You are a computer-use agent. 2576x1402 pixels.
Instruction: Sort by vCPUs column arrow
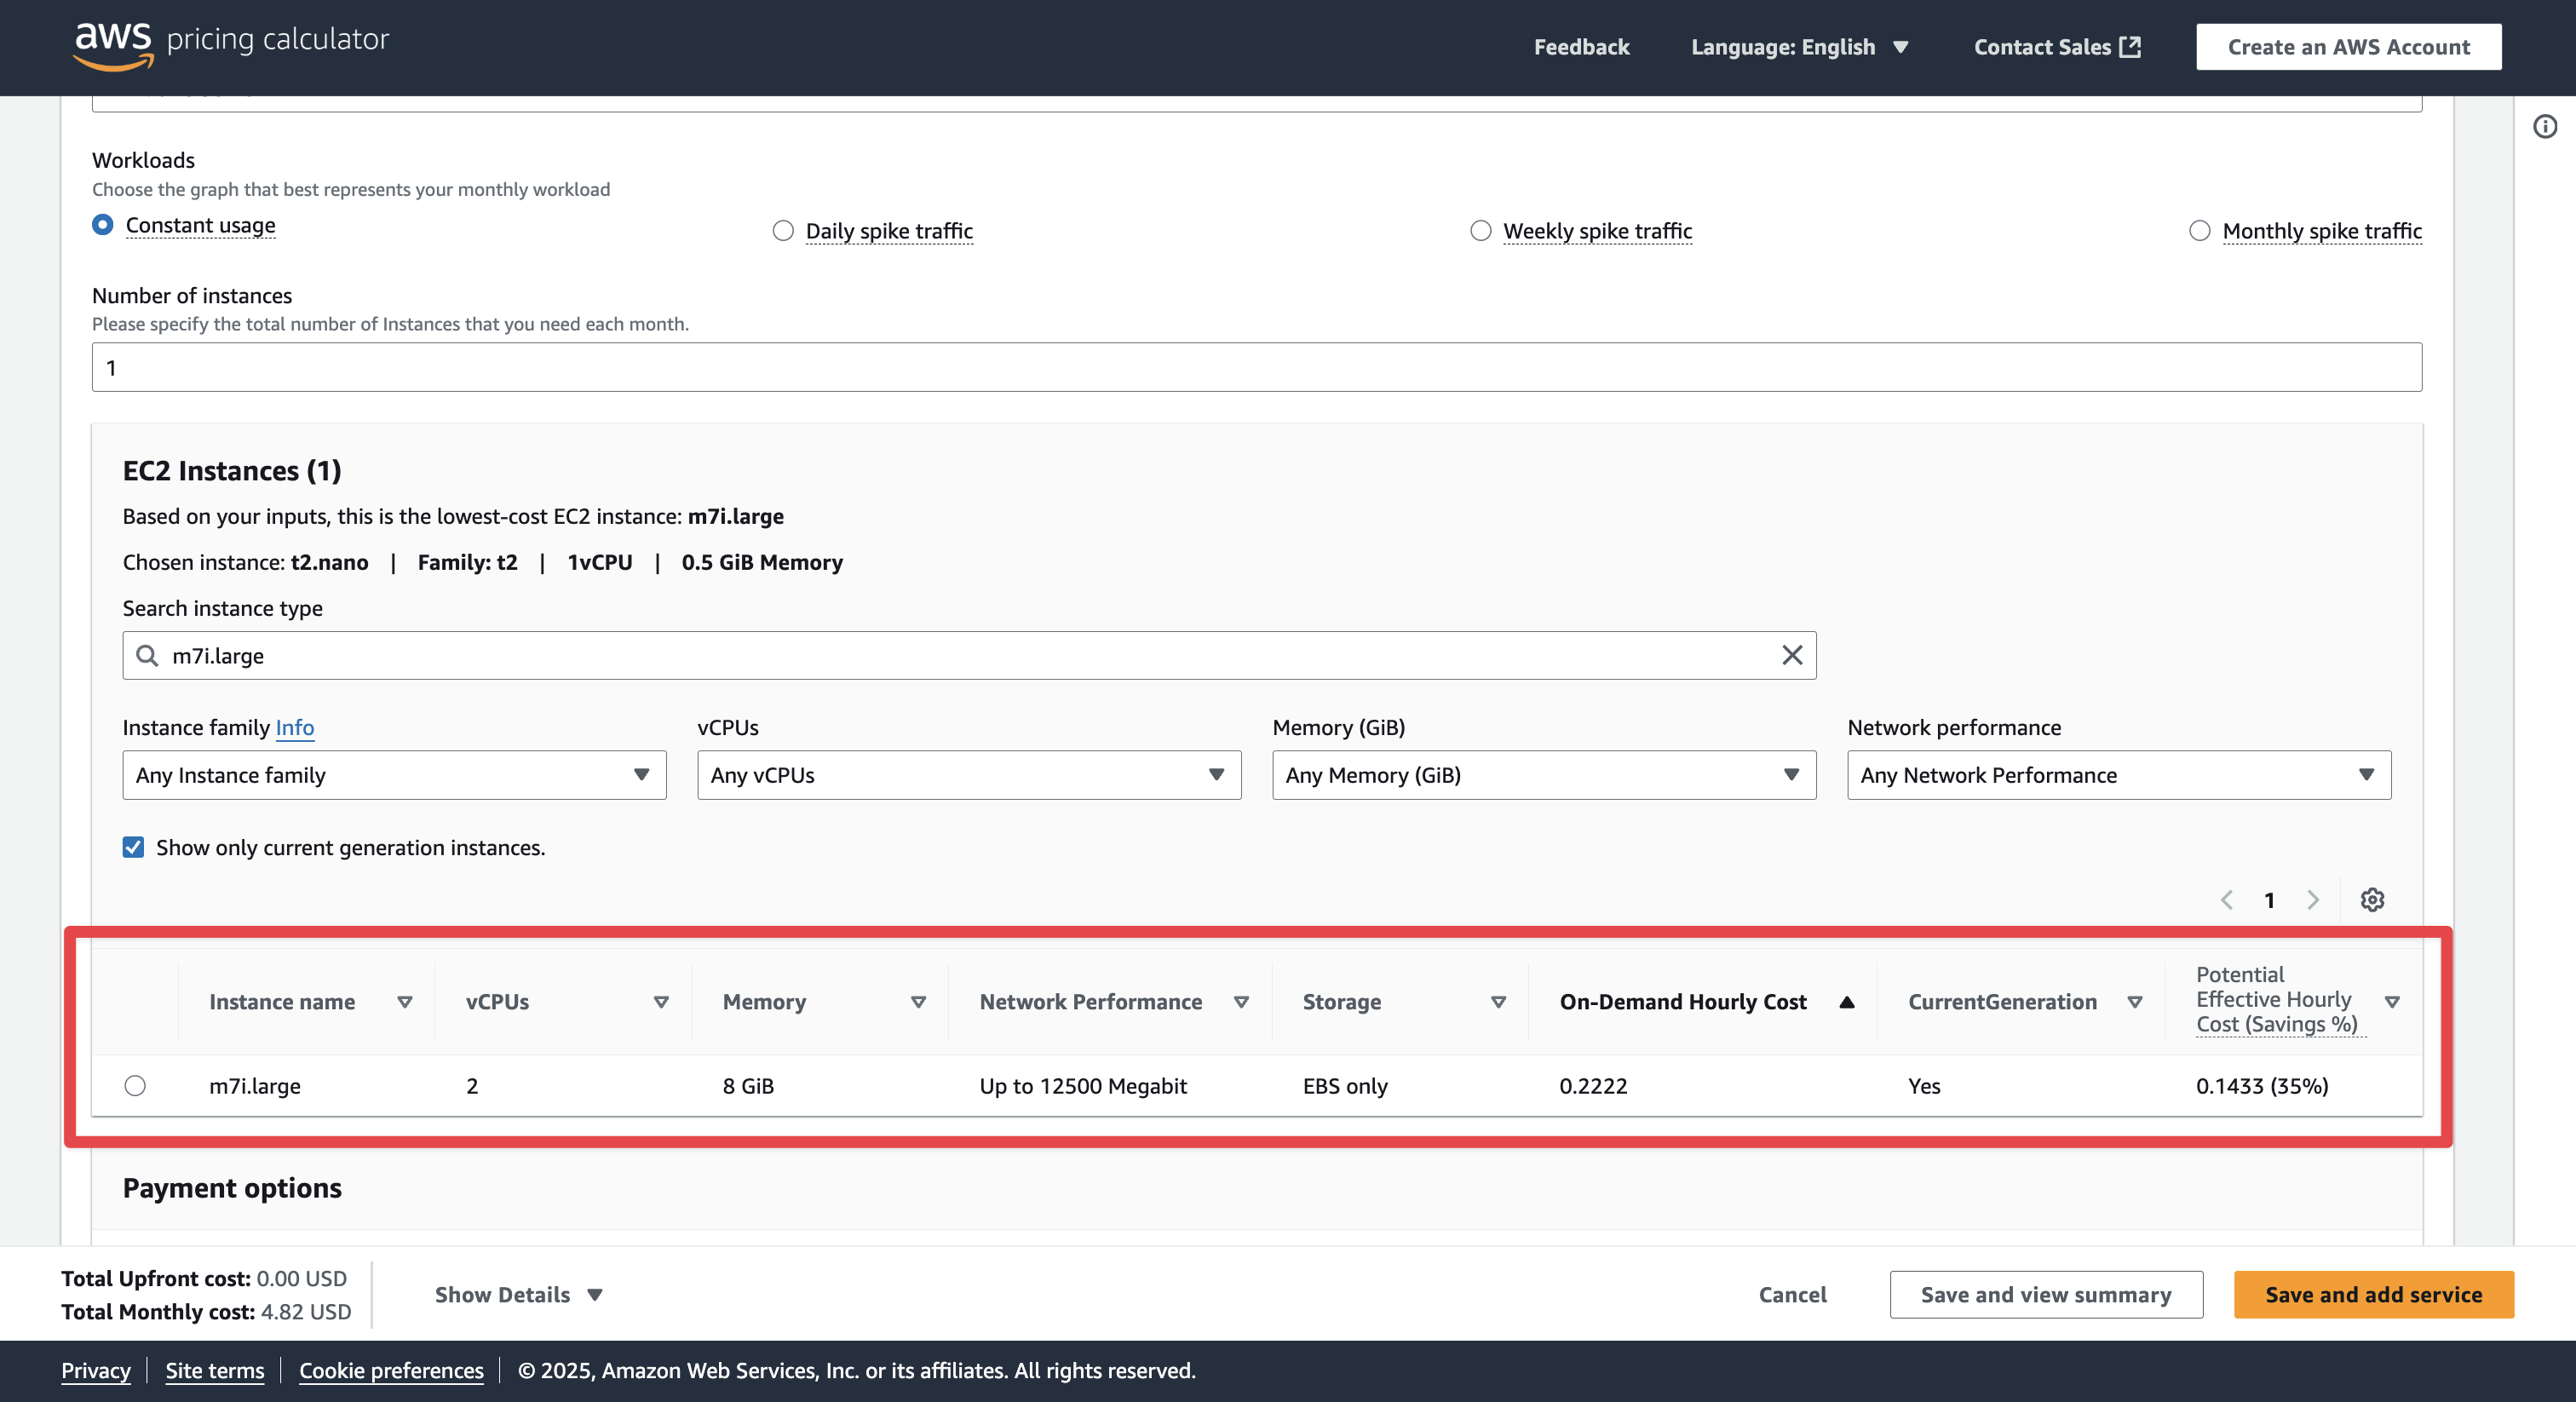pos(661,1002)
